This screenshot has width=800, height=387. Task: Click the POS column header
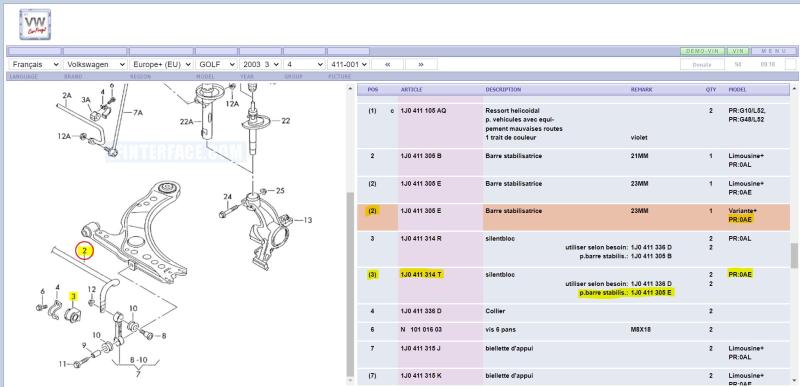coord(373,90)
